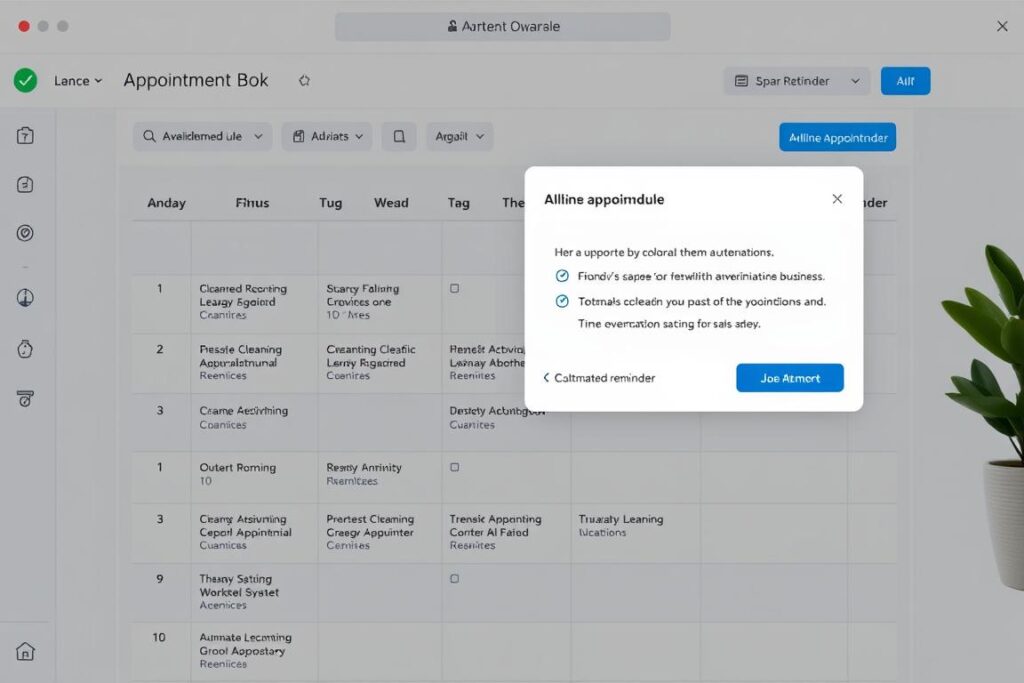
Task: Go to the home icon in sidebar
Action: pos(26,652)
